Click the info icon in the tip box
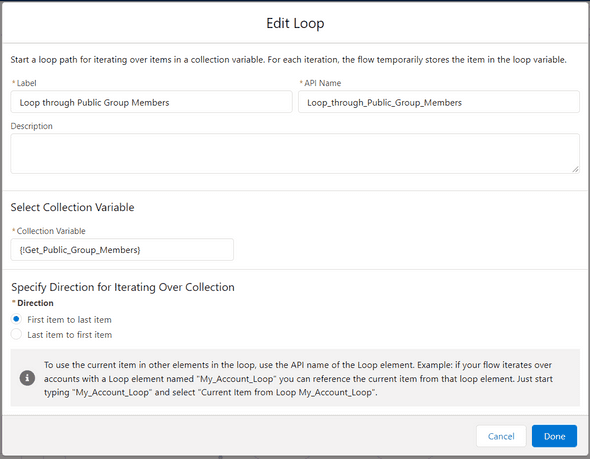 click(27, 378)
